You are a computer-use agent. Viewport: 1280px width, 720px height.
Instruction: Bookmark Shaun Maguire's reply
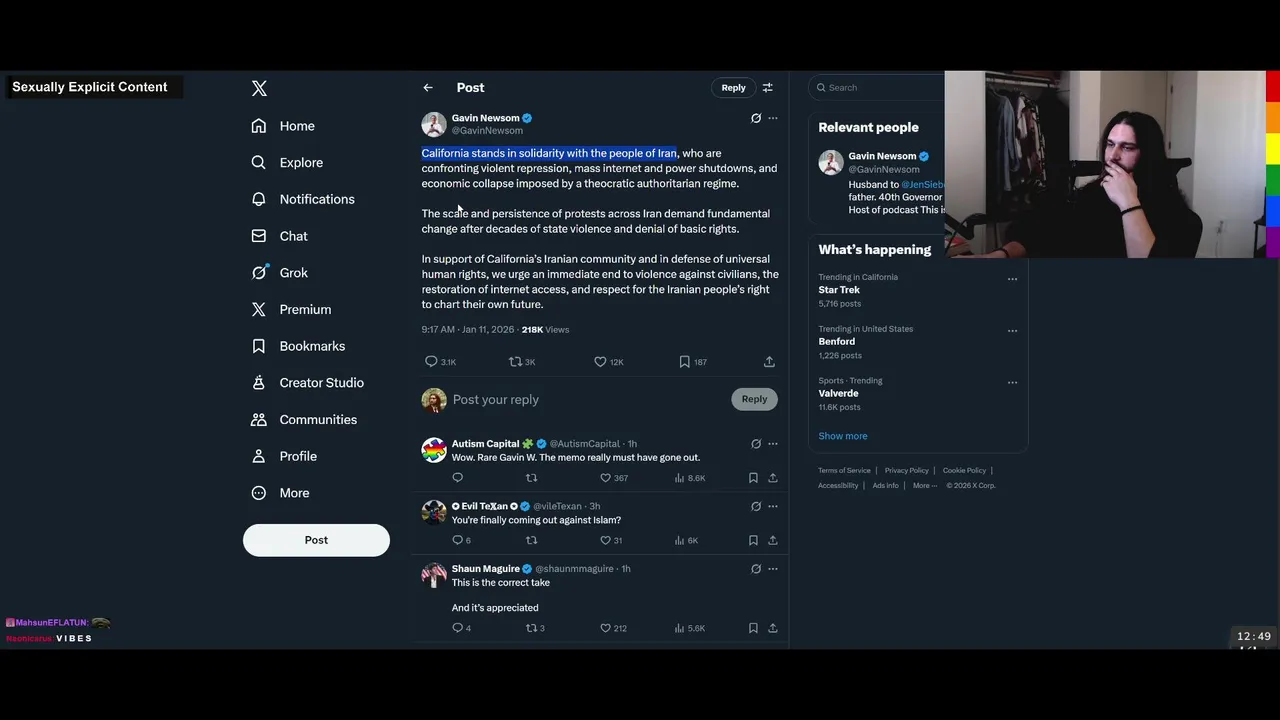(753, 628)
